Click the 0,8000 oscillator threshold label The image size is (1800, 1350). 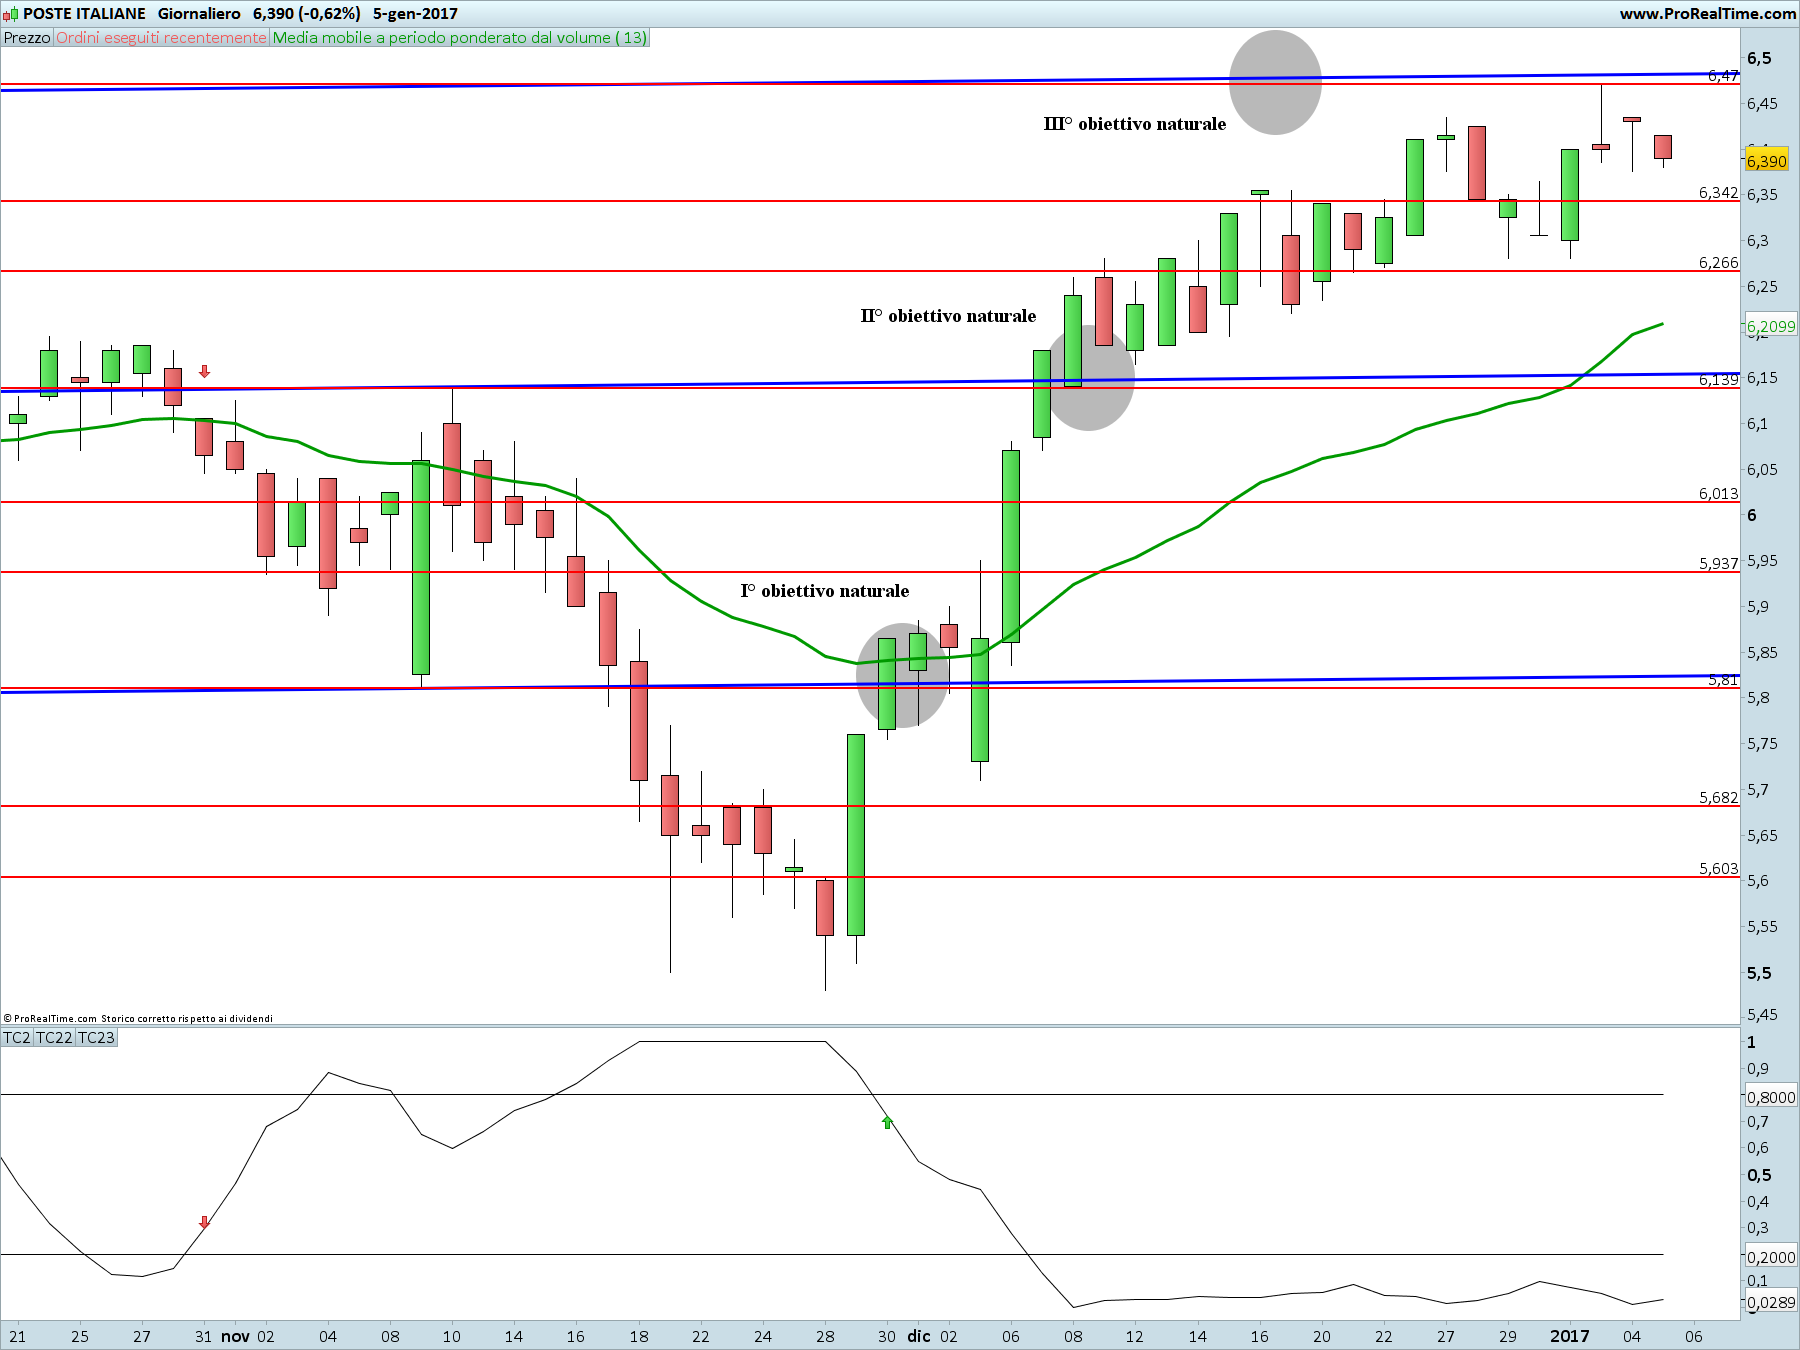tap(1771, 1097)
